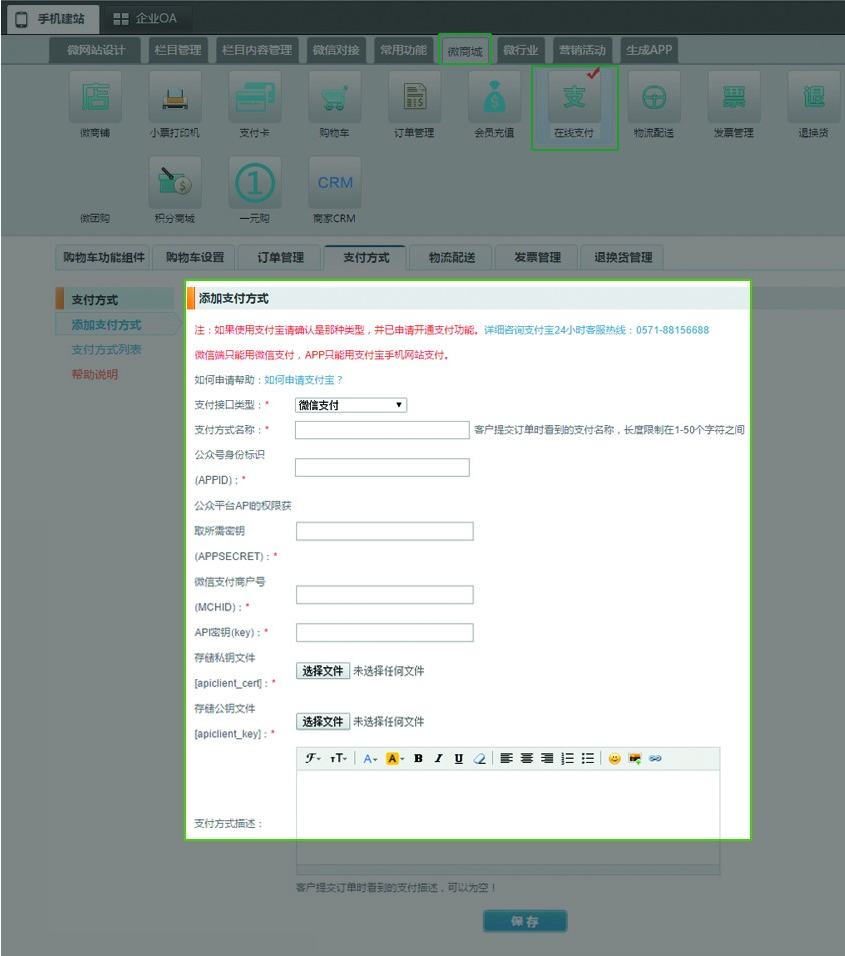Toggle underline formatting in editor toolbar
The height and width of the screenshot is (956, 845).
458,759
